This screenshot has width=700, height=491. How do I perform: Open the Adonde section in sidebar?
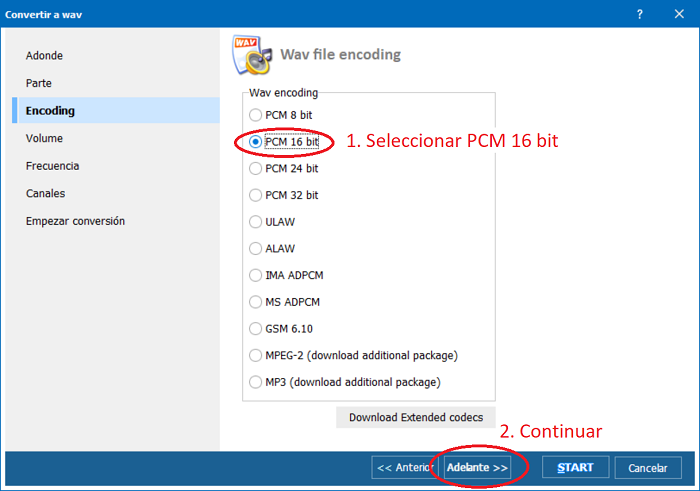point(44,56)
